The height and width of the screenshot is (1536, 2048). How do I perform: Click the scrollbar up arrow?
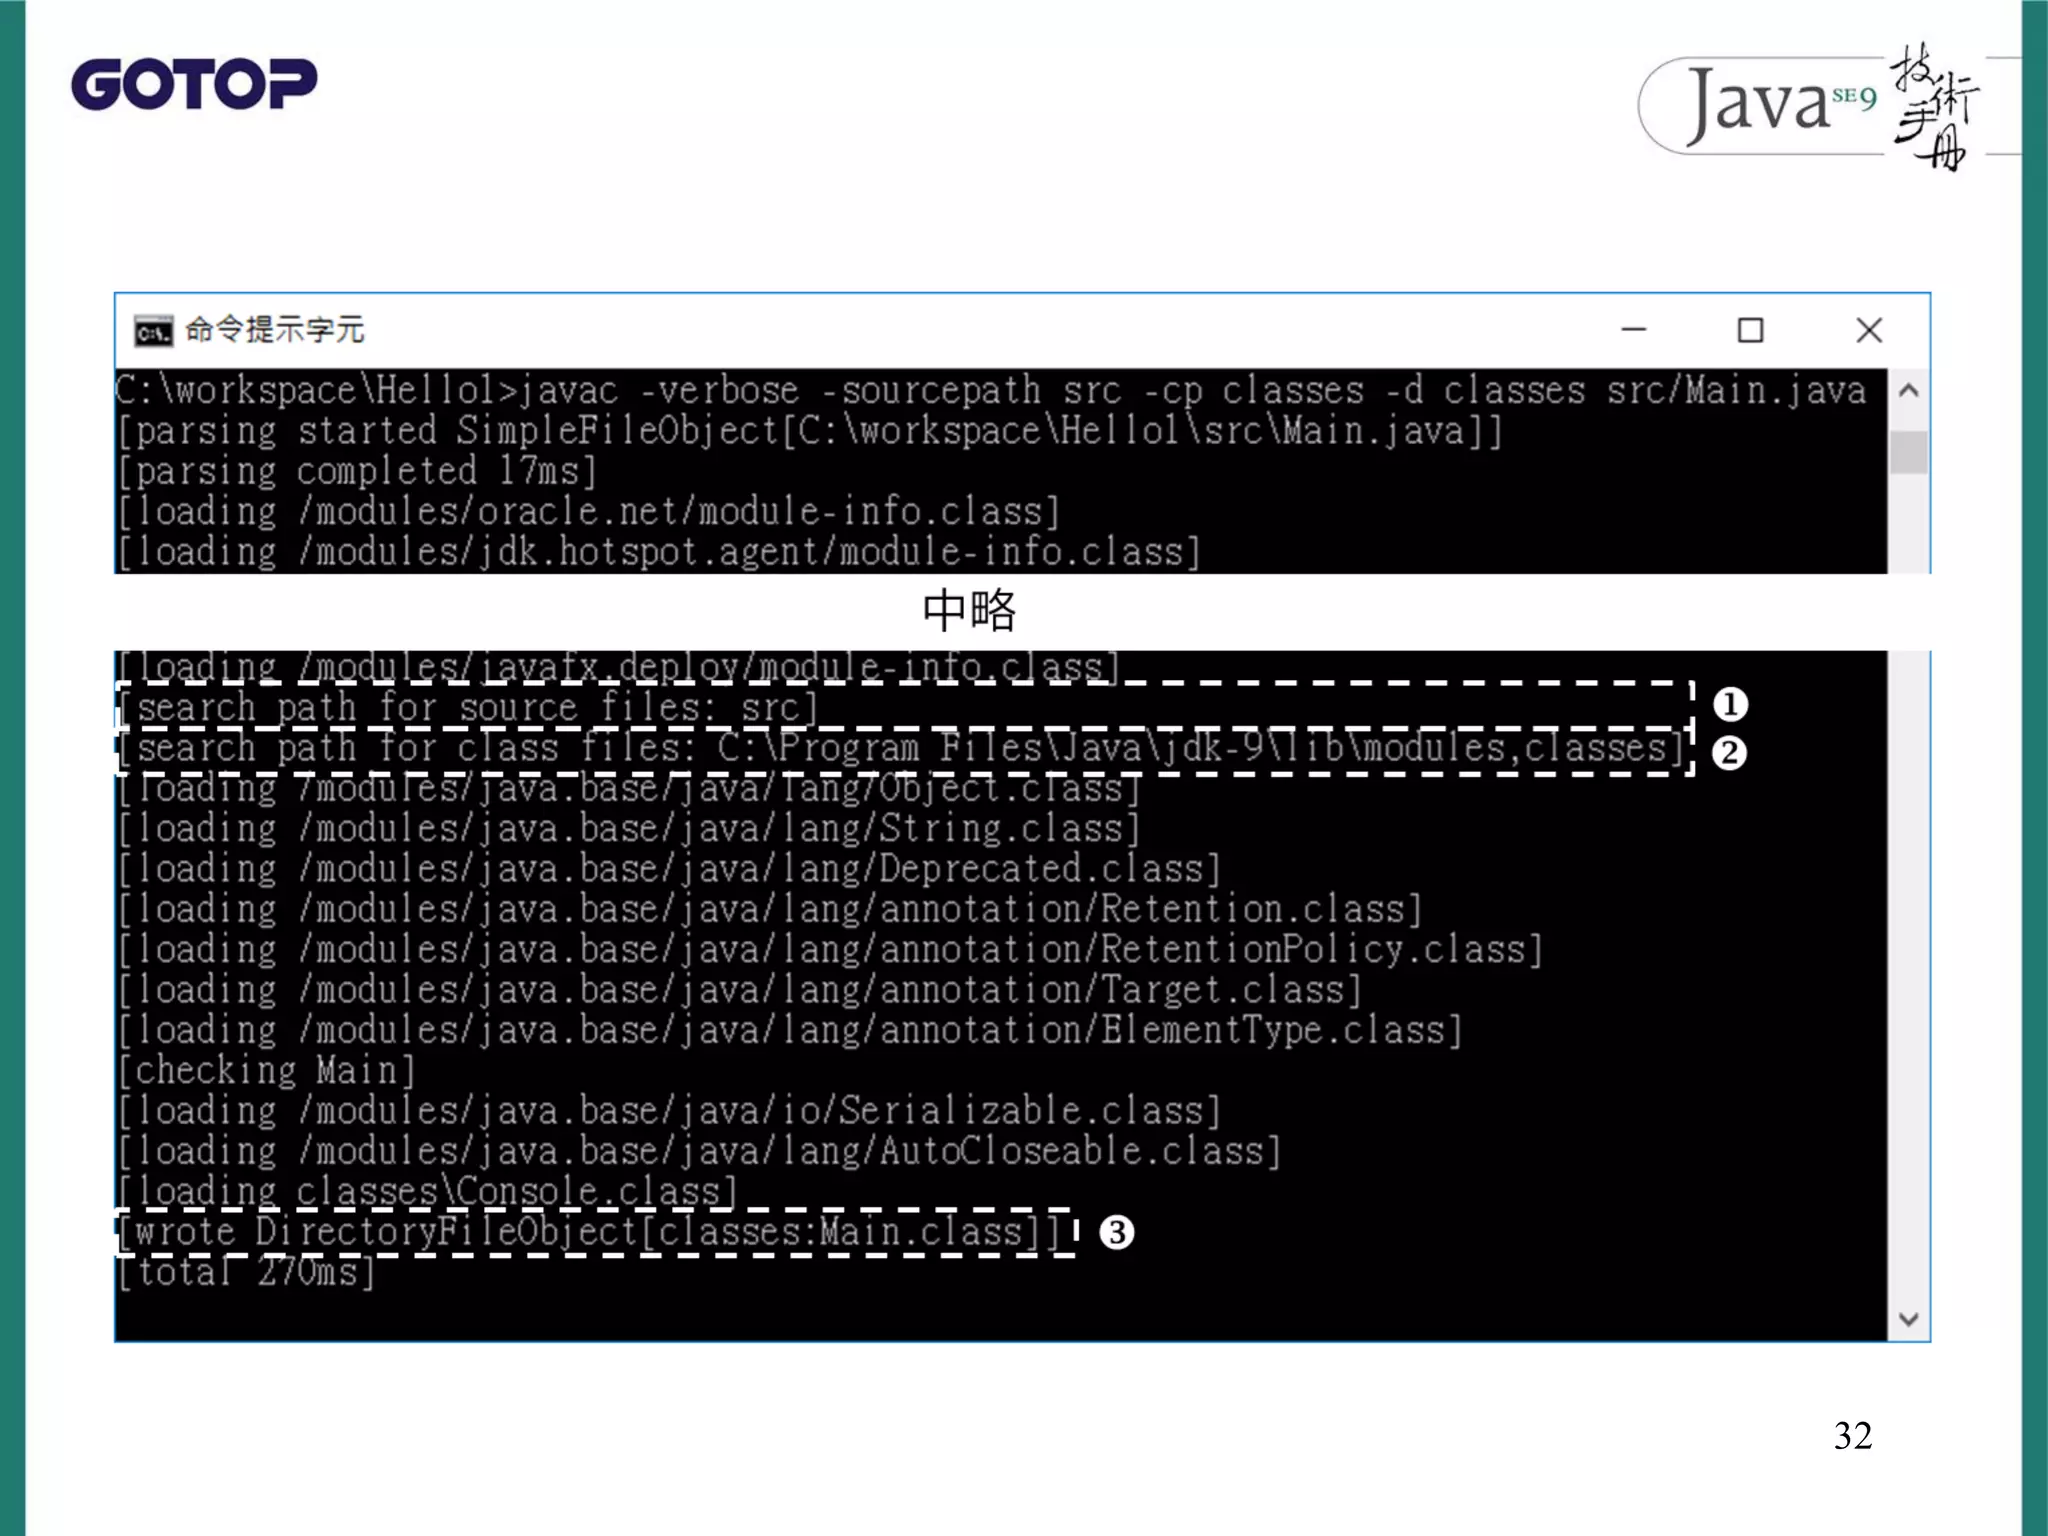(x=1908, y=391)
